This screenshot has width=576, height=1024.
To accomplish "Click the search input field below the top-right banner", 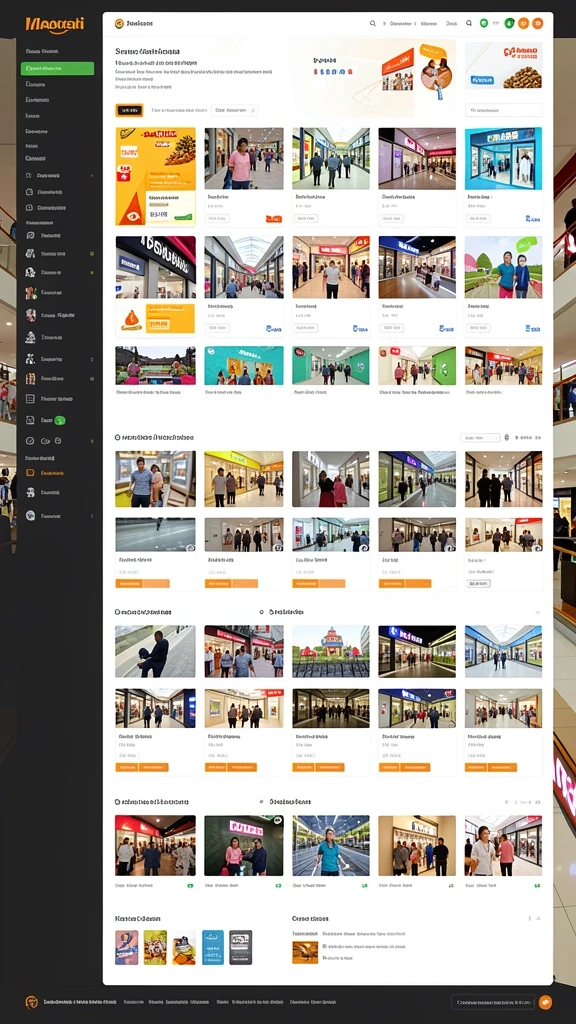I will (504, 110).
